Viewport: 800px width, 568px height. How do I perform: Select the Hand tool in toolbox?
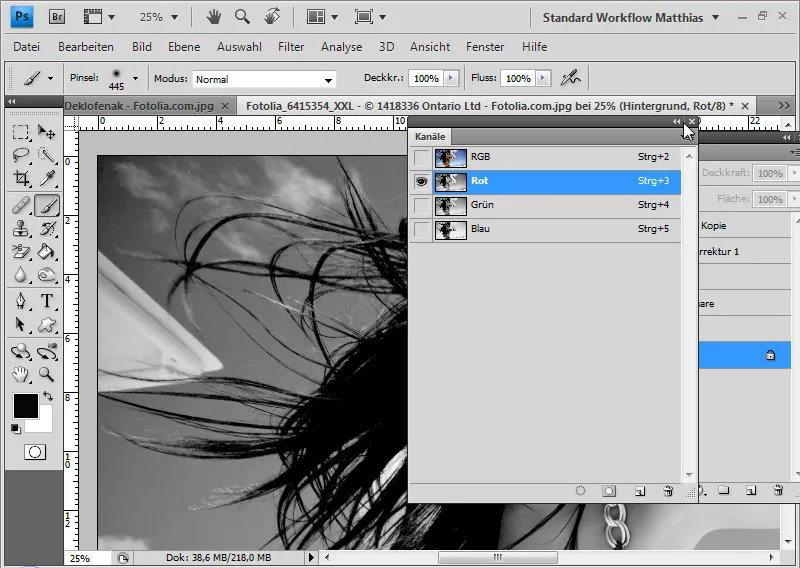(20, 375)
